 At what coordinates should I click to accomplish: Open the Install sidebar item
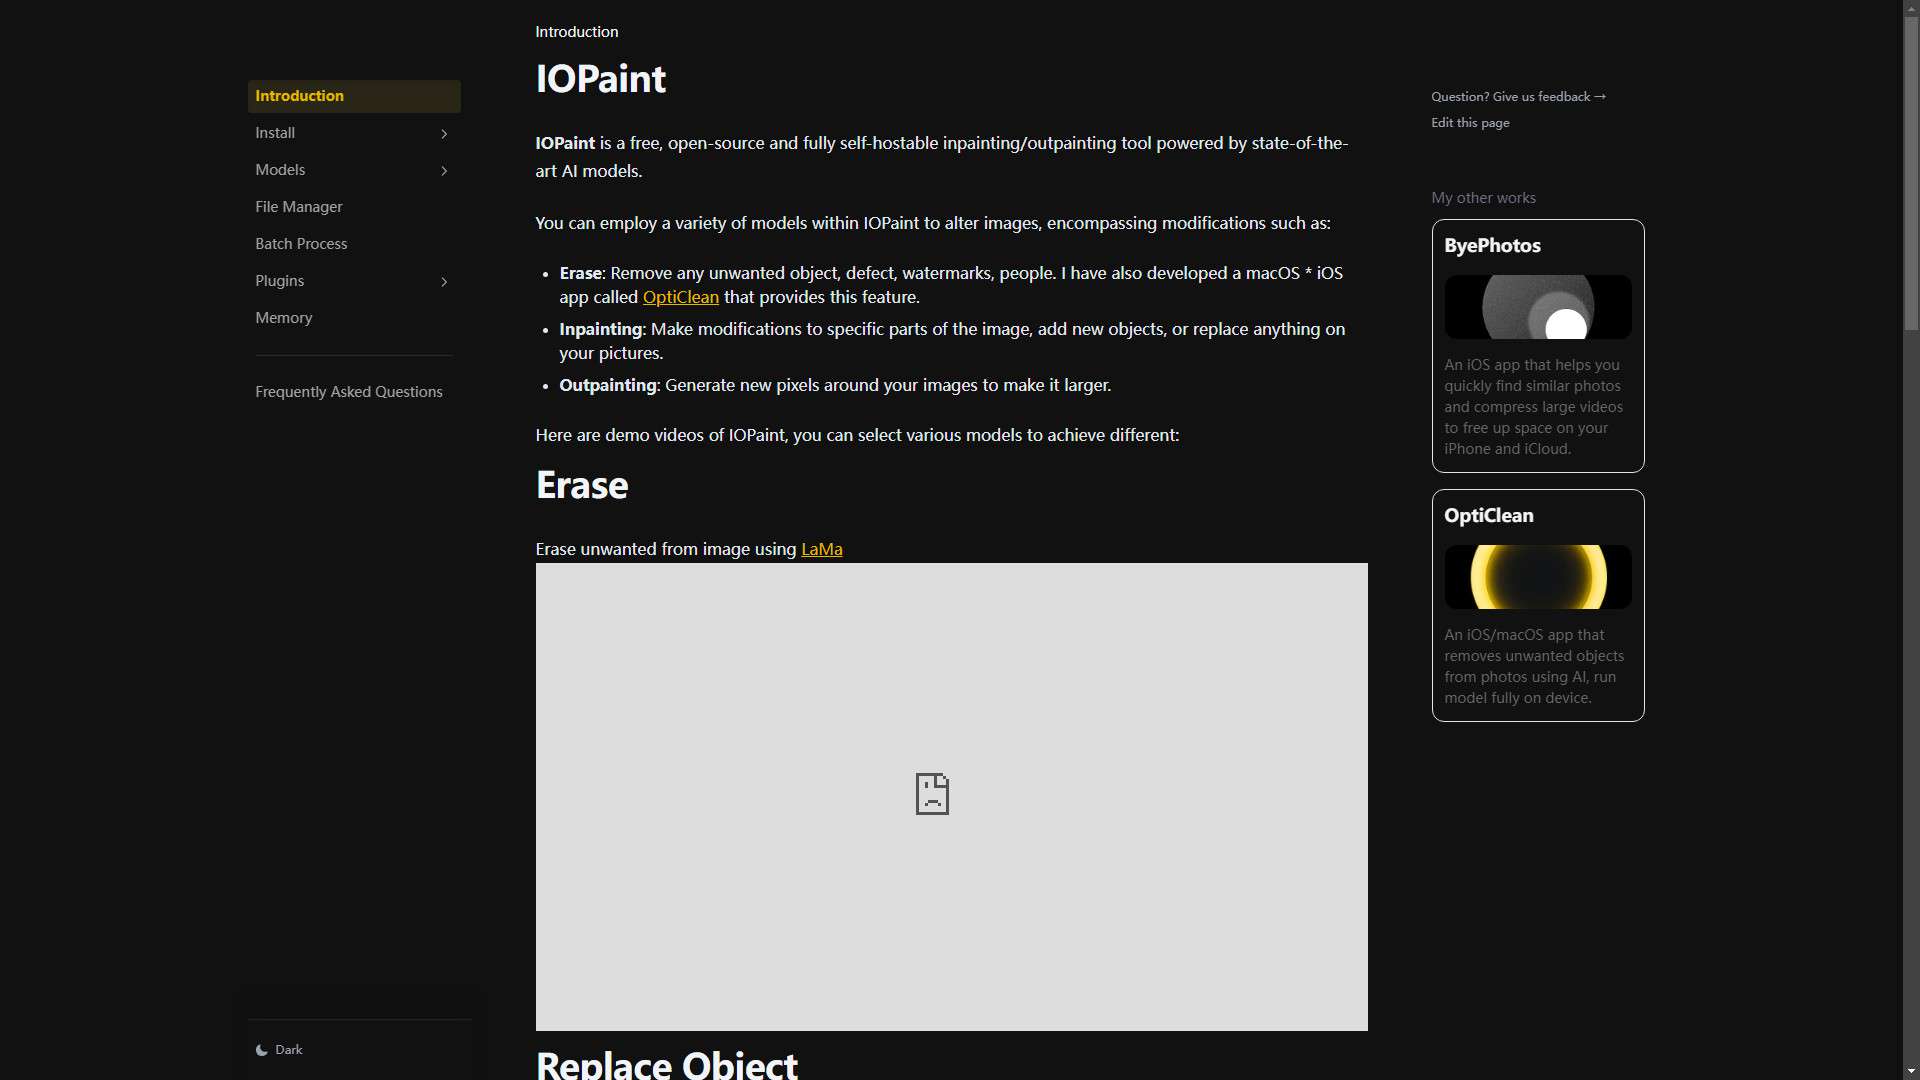click(354, 133)
